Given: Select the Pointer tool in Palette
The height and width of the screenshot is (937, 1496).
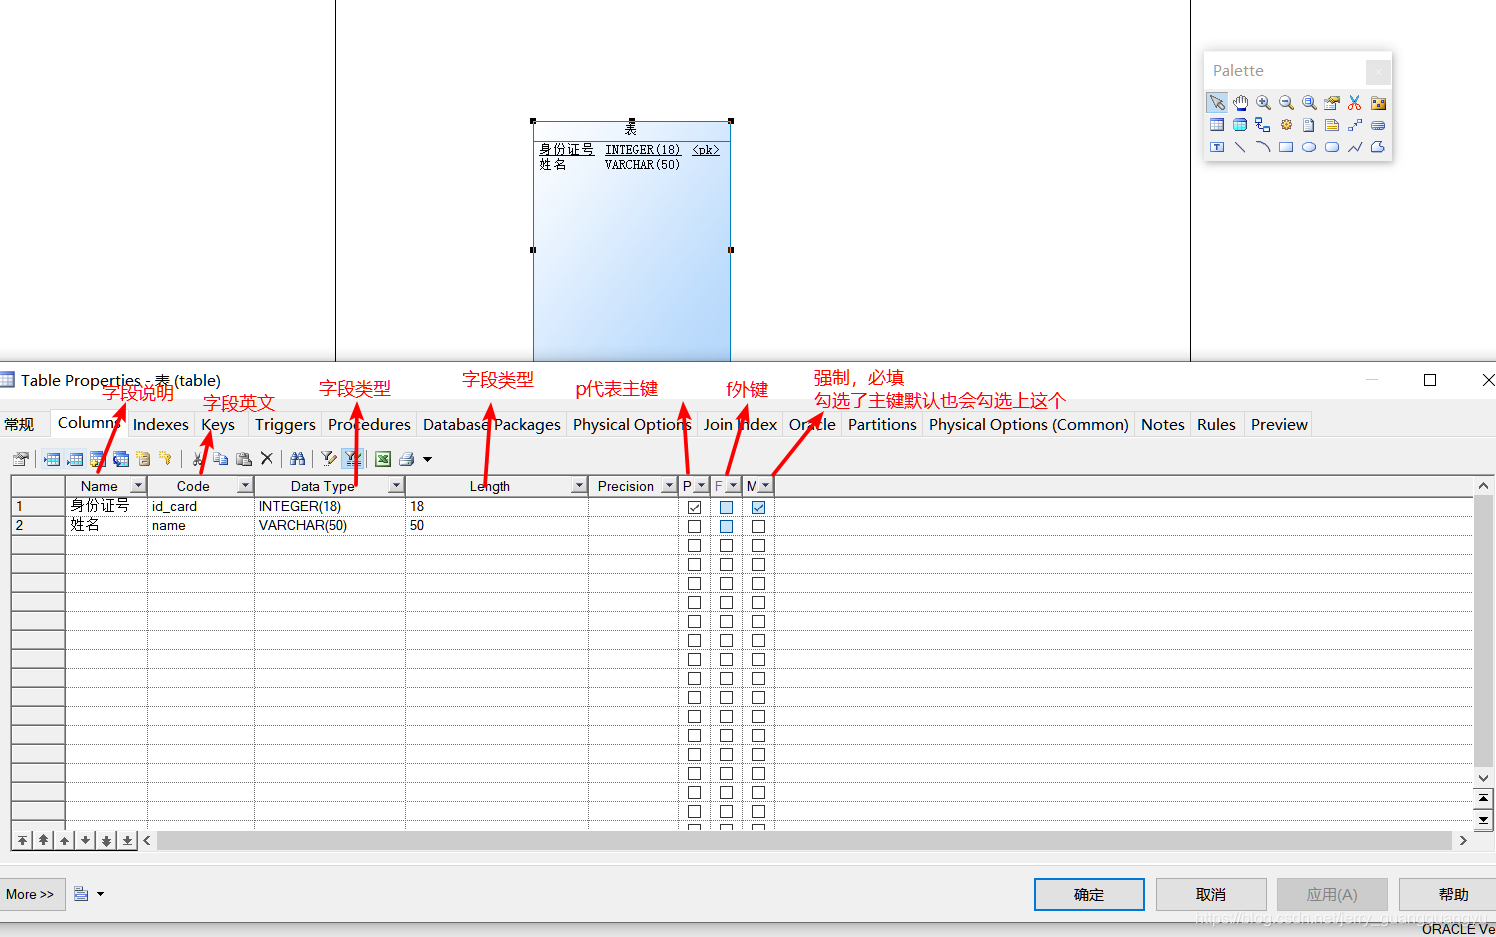Looking at the screenshot, I should (x=1217, y=102).
